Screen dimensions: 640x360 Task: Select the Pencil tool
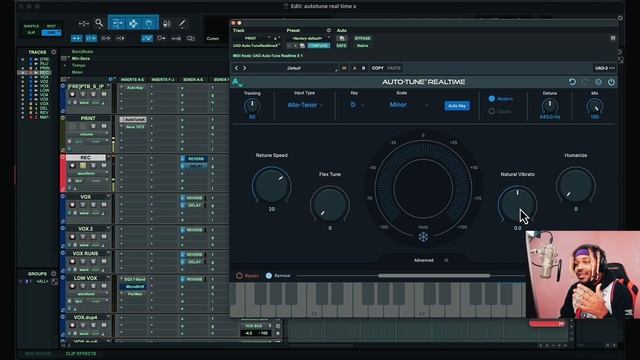(x=182, y=23)
